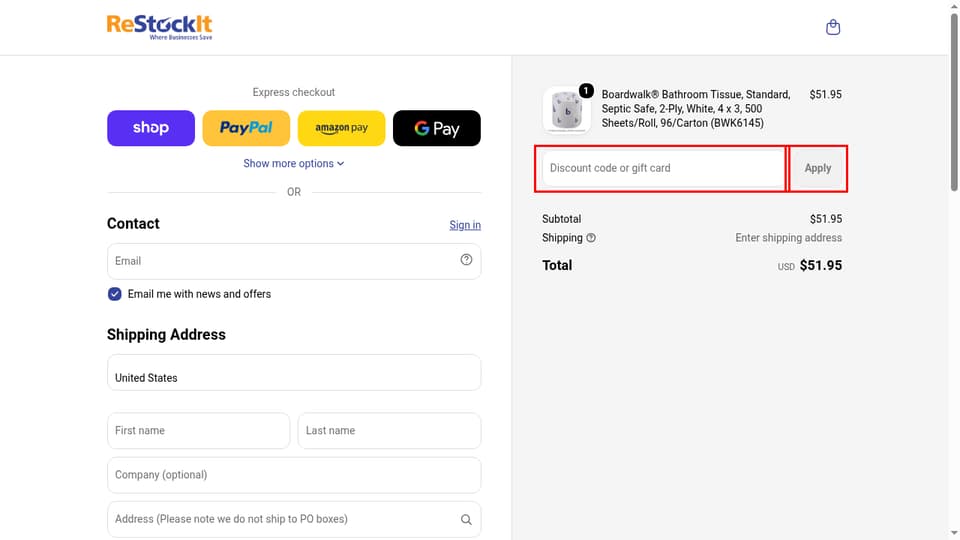
Task: Choose Google Pay express checkout
Action: 437,128
